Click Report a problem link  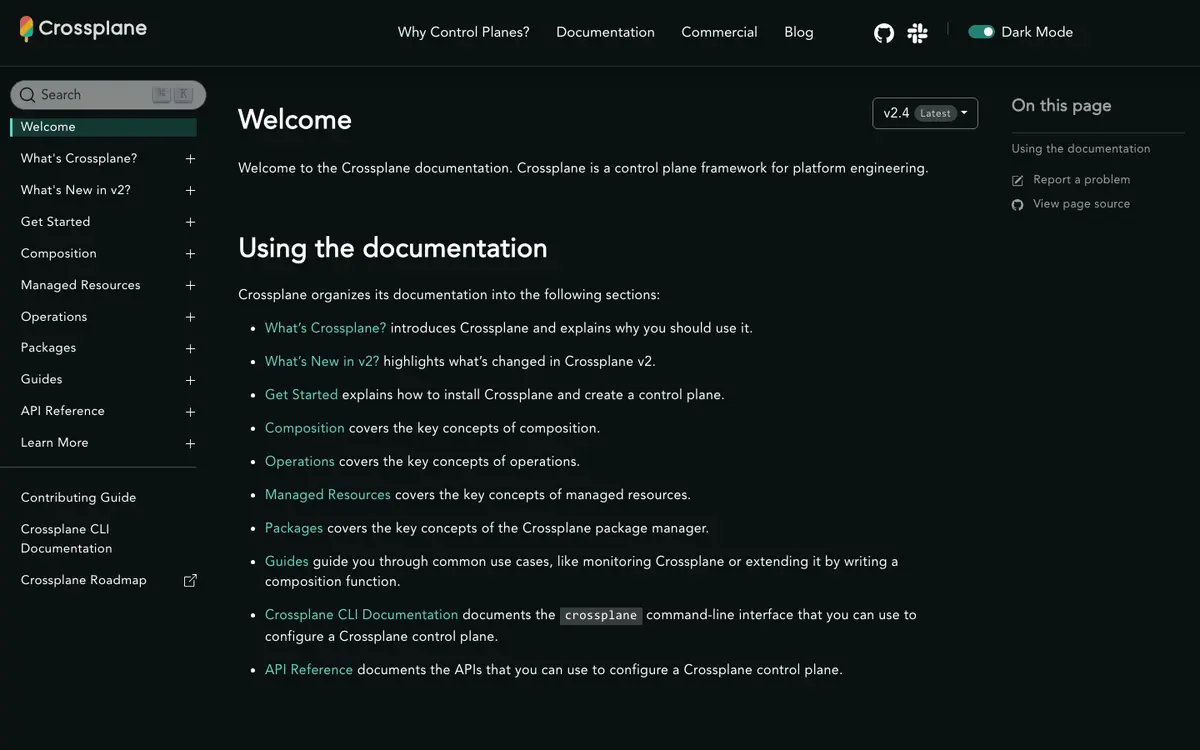pyautogui.click(x=1081, y=180)
